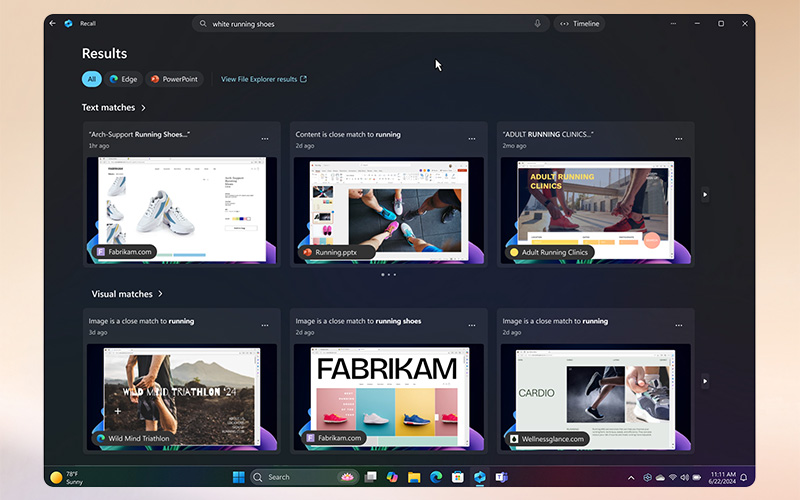Open options for 'Arch-Support Running Shoes' card

pos(265,139)
